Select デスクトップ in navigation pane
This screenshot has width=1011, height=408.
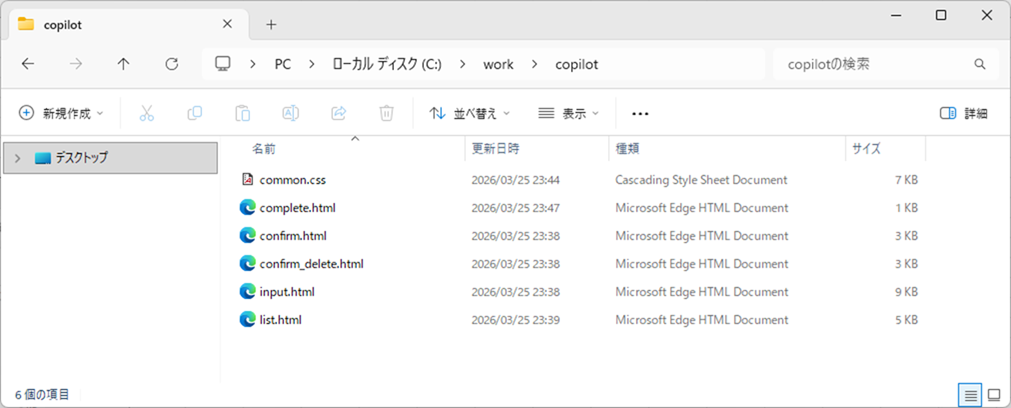(x=110, y=158)
